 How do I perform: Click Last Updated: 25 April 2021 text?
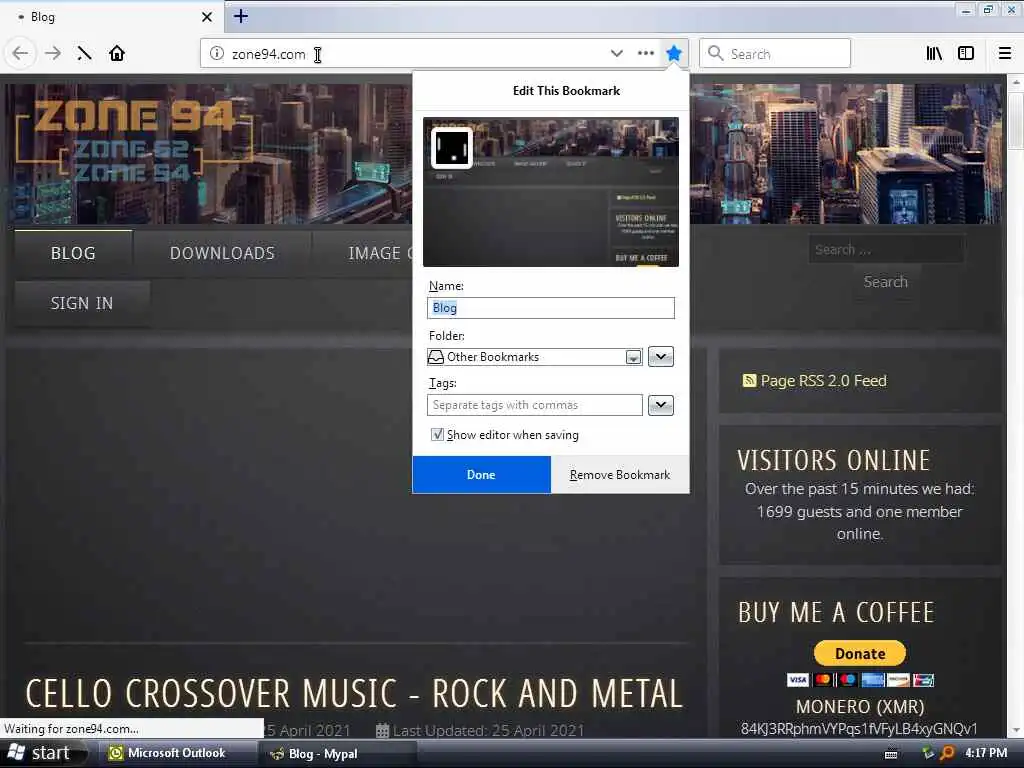488,730
